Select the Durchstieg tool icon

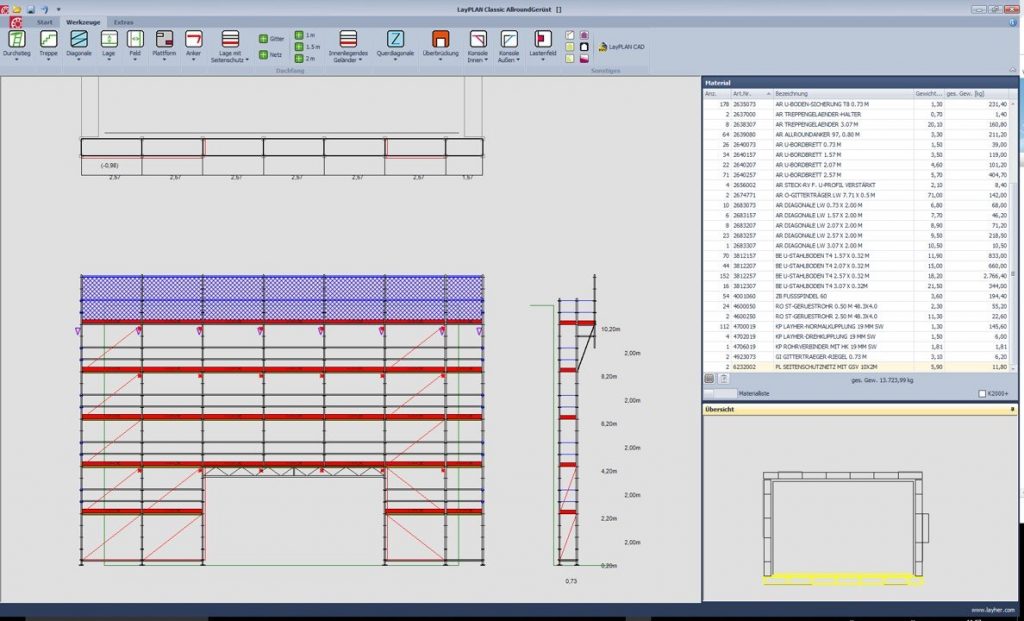[x=16, y=39]
